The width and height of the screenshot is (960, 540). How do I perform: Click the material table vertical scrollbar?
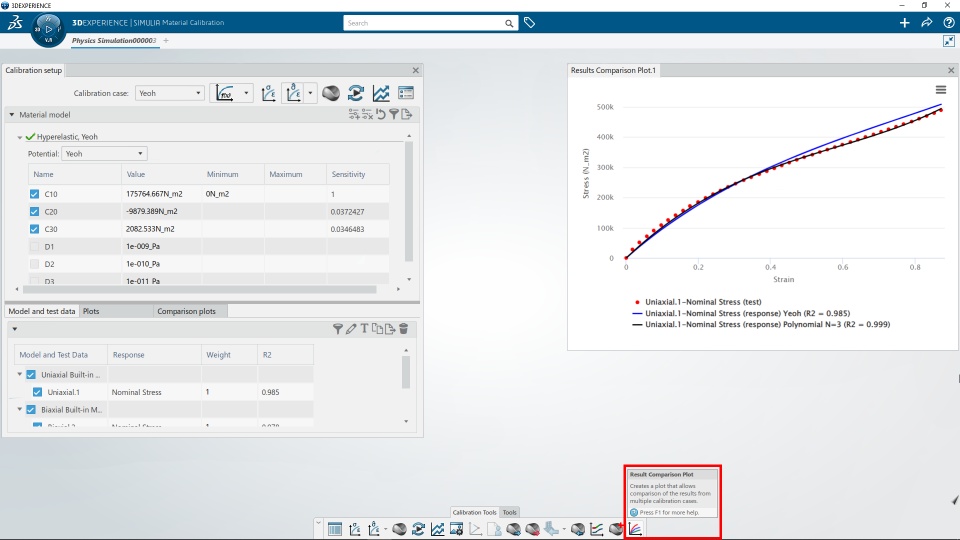click(x=409, y=201)
